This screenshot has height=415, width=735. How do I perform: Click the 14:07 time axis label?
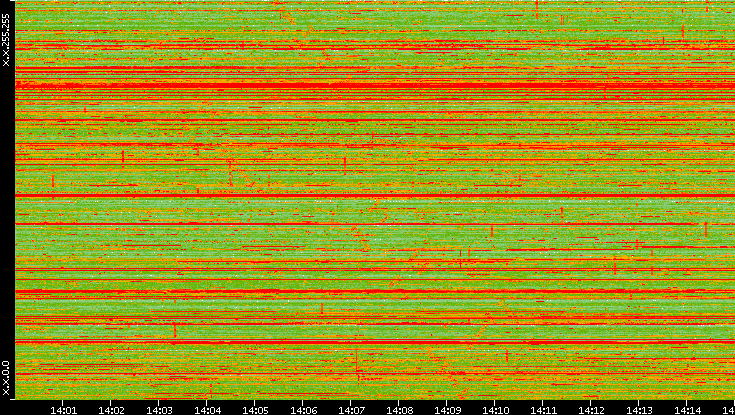(x=351, y=410)
